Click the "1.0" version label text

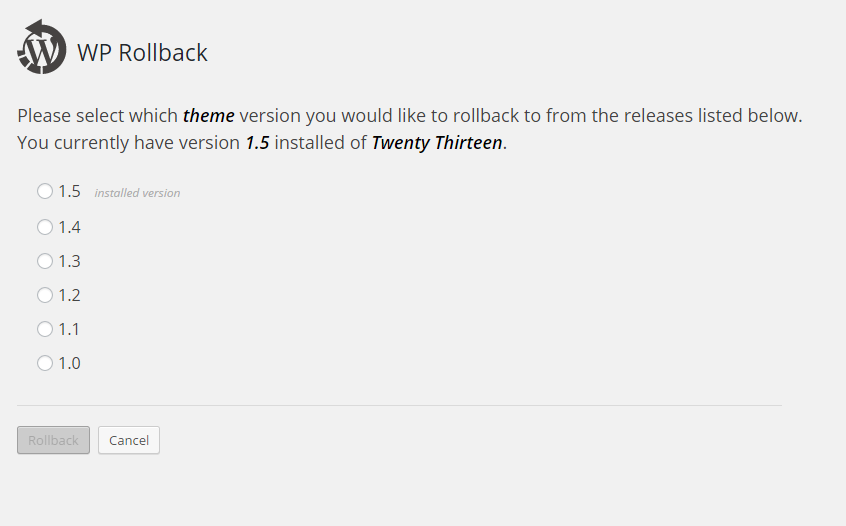pyautogui.click(x=69, y=363)
